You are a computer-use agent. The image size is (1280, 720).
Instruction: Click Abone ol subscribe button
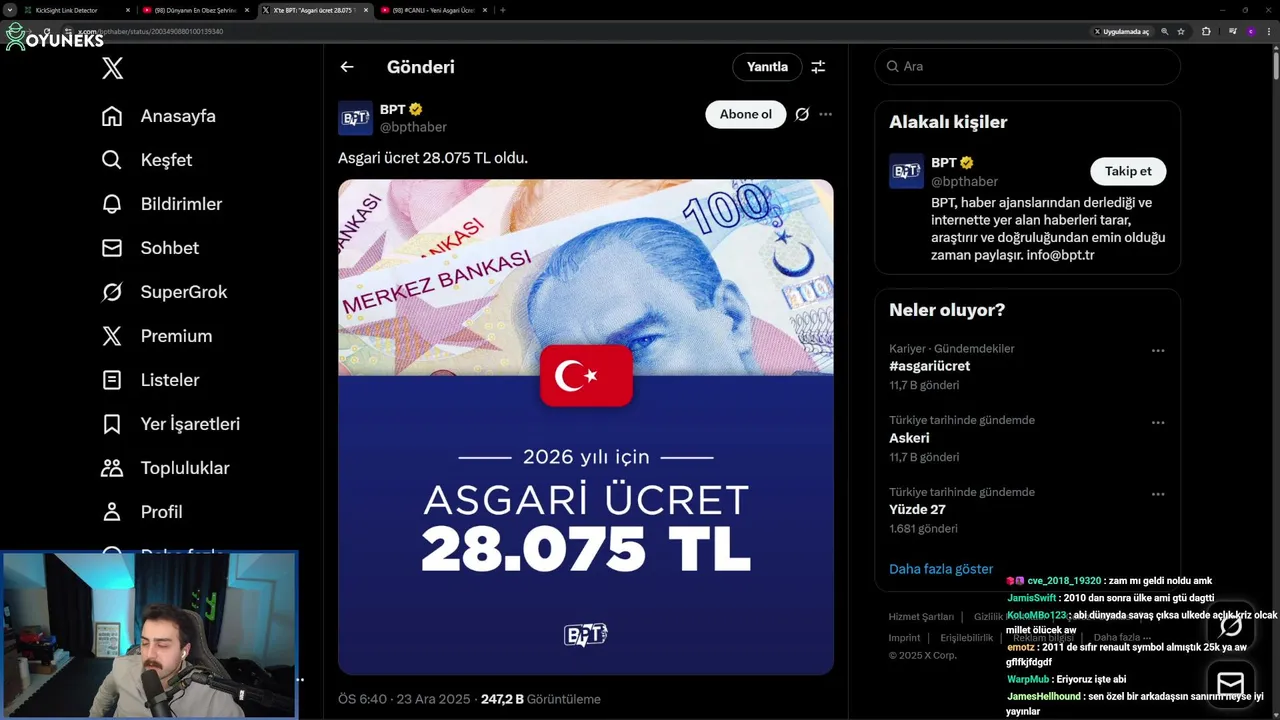point(746,114)
